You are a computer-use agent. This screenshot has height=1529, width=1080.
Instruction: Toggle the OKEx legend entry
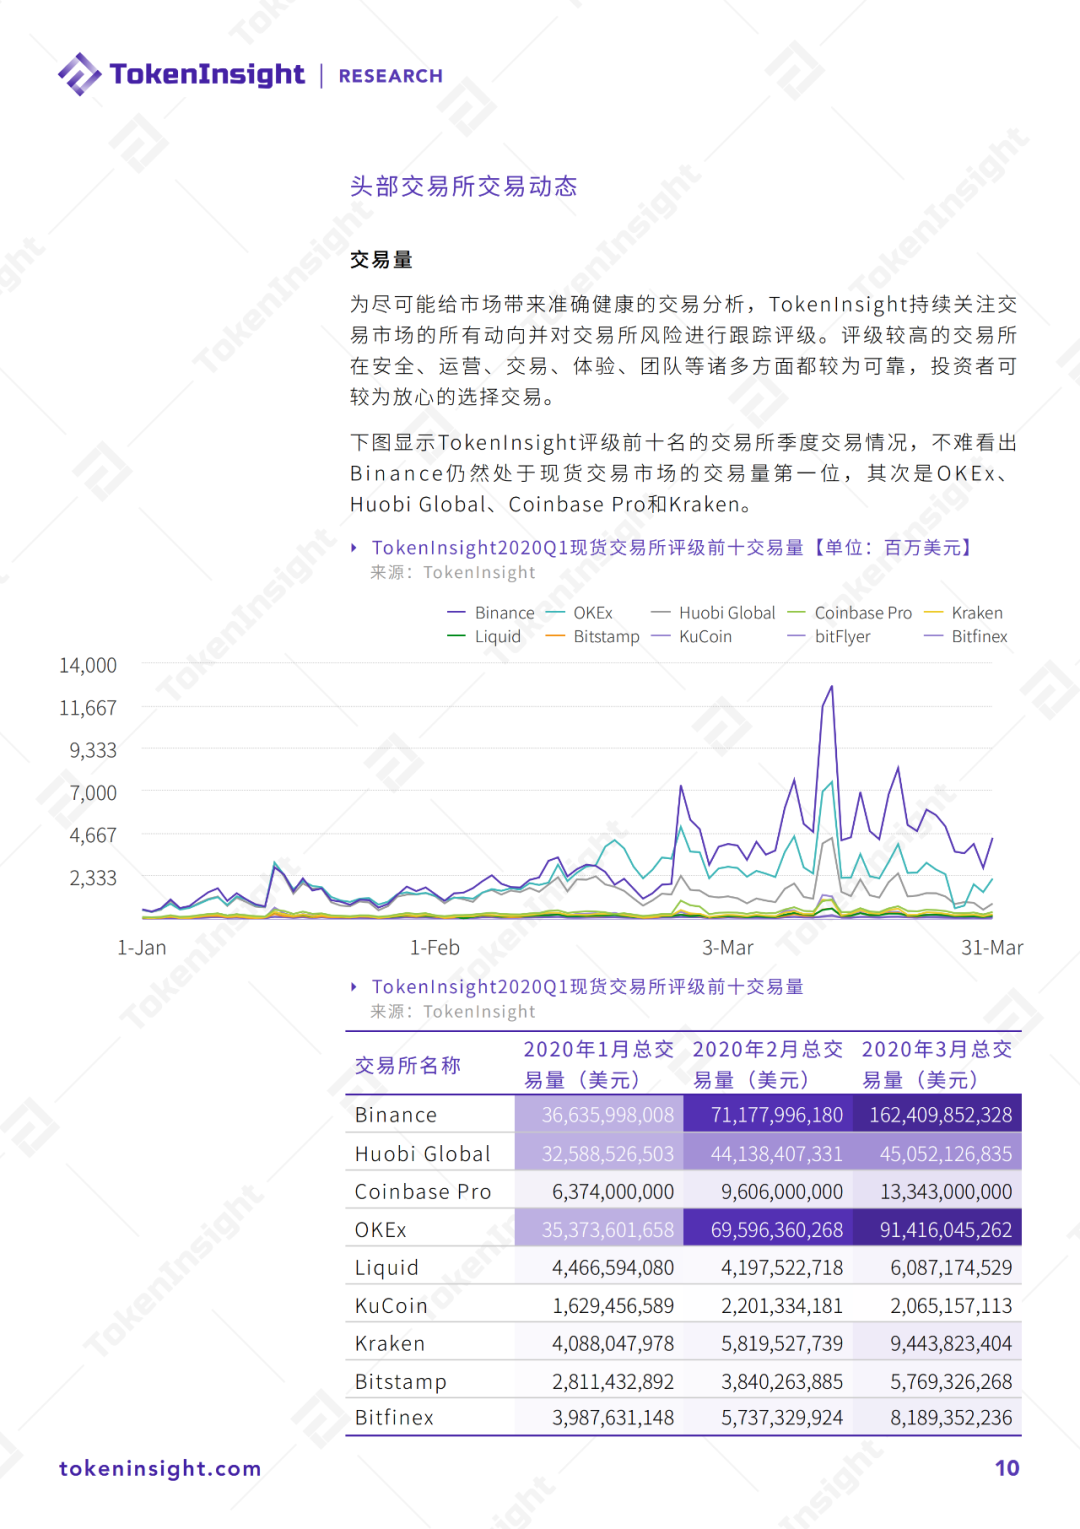coord(579,613)
